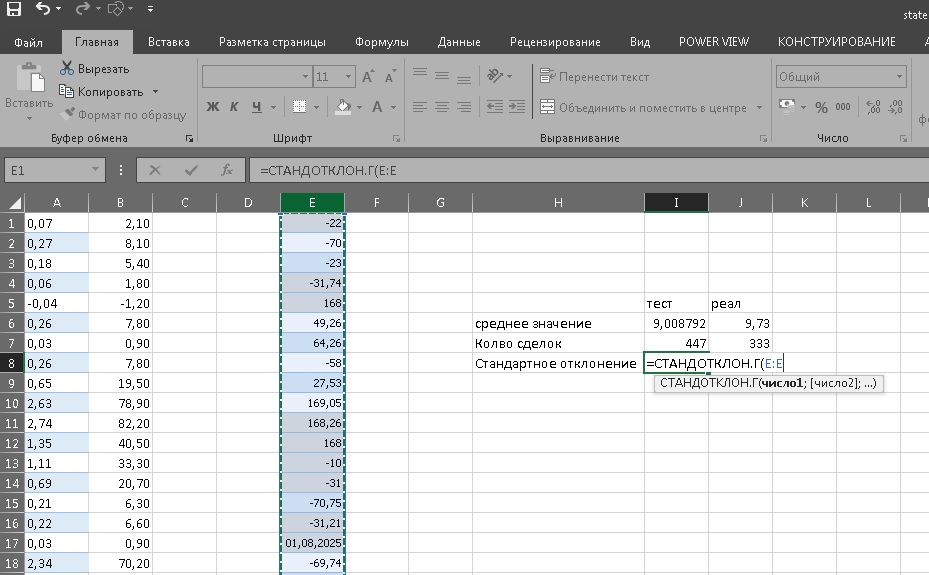Confirm formula entry with checkmark

(191, 171)
